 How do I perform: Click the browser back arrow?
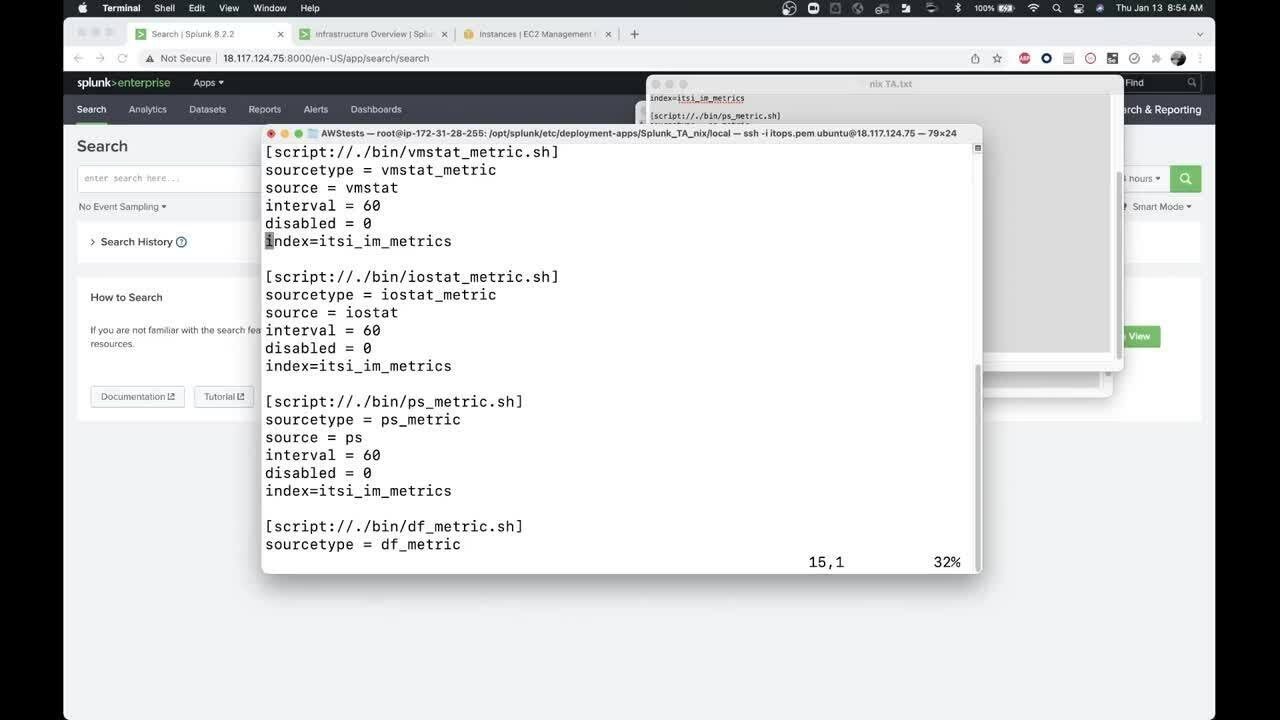(x=79, y=58)
